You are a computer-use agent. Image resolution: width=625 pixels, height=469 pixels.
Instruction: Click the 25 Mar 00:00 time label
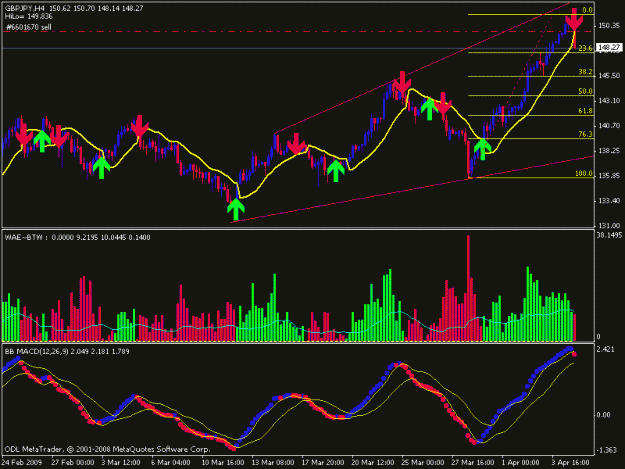(x=423, y=463)
